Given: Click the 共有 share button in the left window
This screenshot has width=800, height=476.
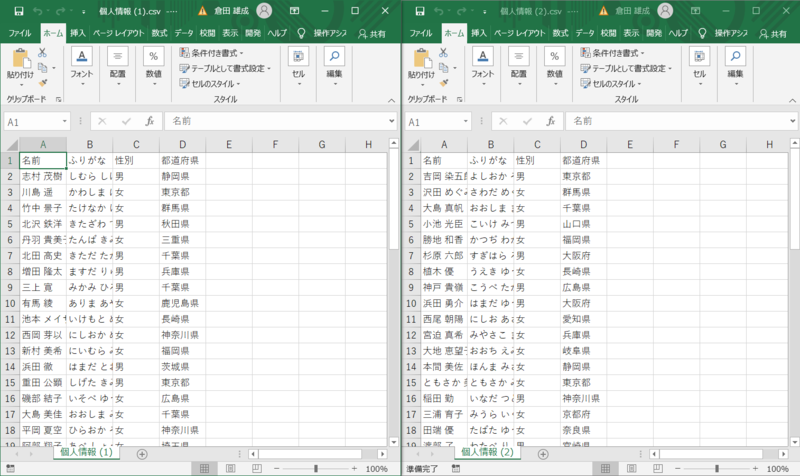Looking at the screenshot, I should click(371, 34).
